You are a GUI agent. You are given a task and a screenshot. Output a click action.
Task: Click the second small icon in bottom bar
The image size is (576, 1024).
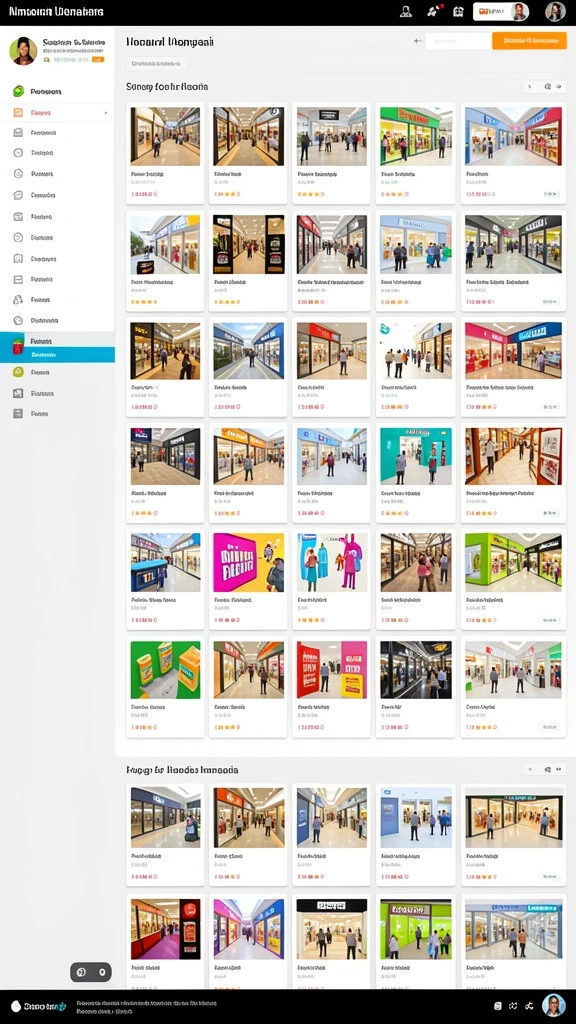pyautogui.click(x=513, y=1006)
